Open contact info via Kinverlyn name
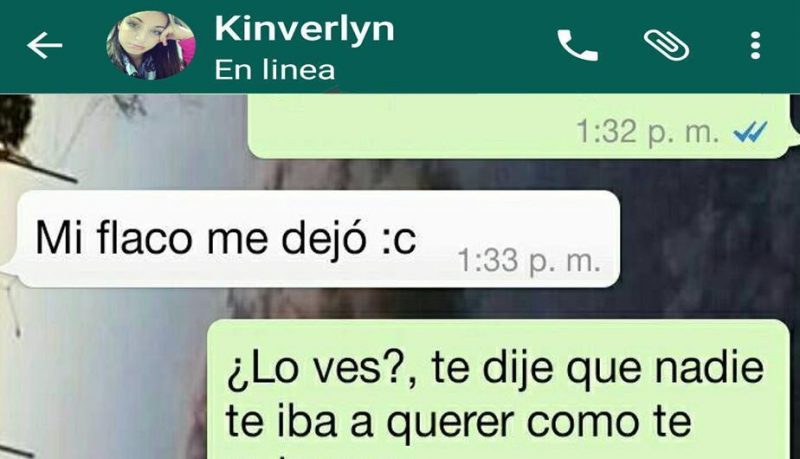 (x=305, y=29)
